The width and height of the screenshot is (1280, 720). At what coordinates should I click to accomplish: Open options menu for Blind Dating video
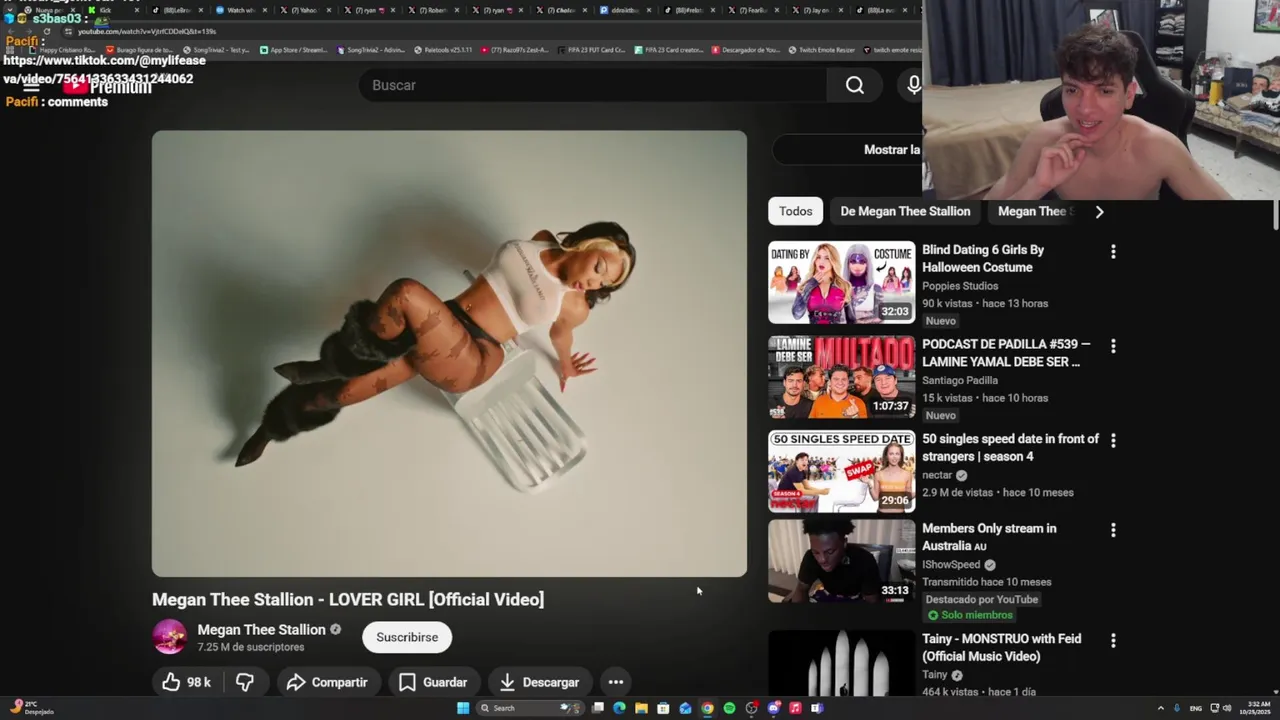1113,252
